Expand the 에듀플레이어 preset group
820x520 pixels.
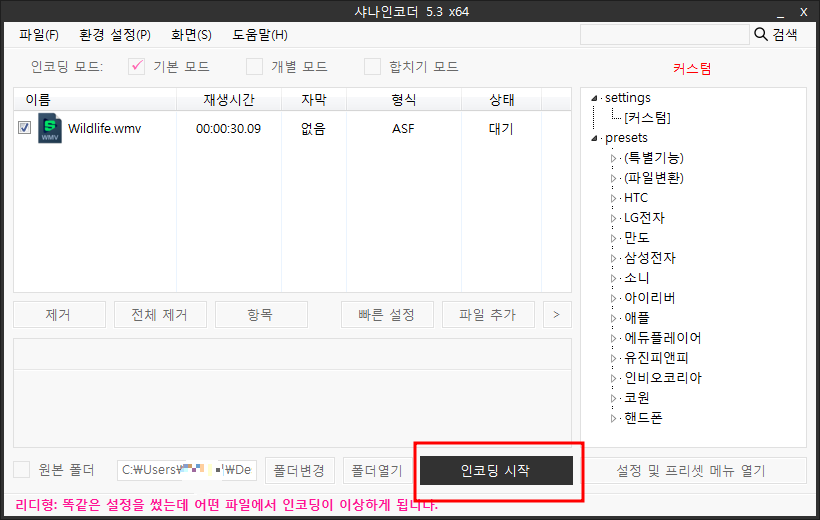coord(613,338)
